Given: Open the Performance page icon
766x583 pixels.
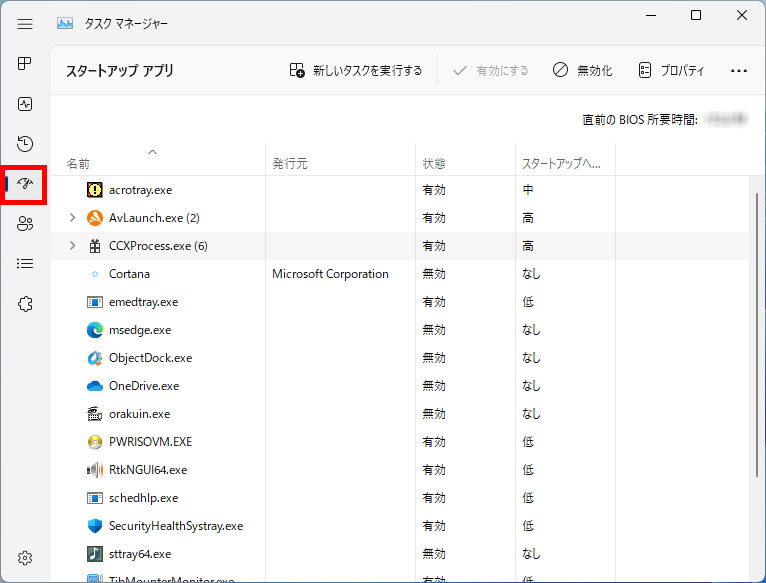Looking at the screenshot, I should coord(25,104).
